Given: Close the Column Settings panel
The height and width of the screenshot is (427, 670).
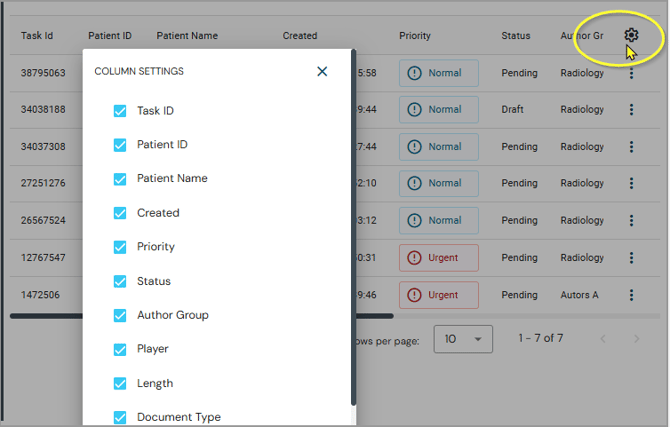Looking at the screenshot, I should tap(322, 71).
